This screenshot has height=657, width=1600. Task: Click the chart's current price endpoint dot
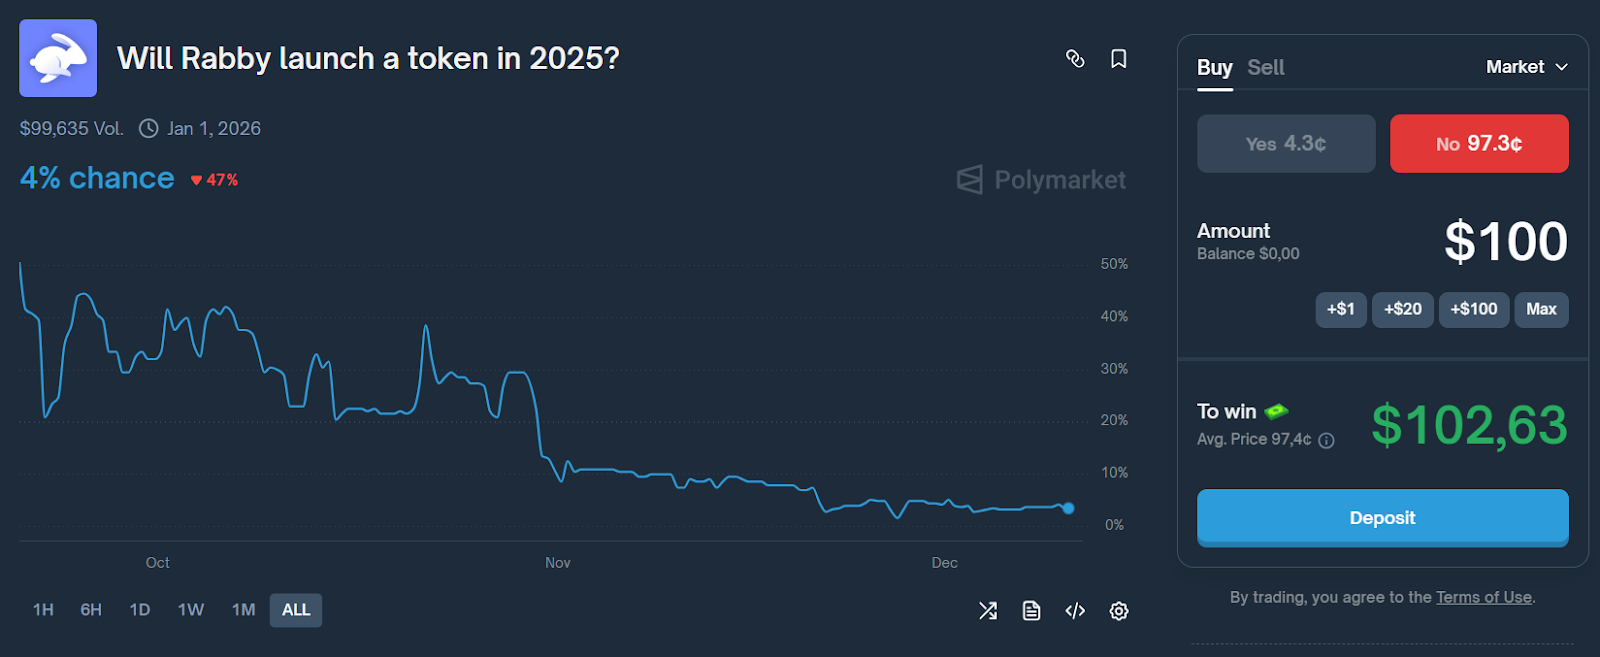click(x=1068, y=508)
